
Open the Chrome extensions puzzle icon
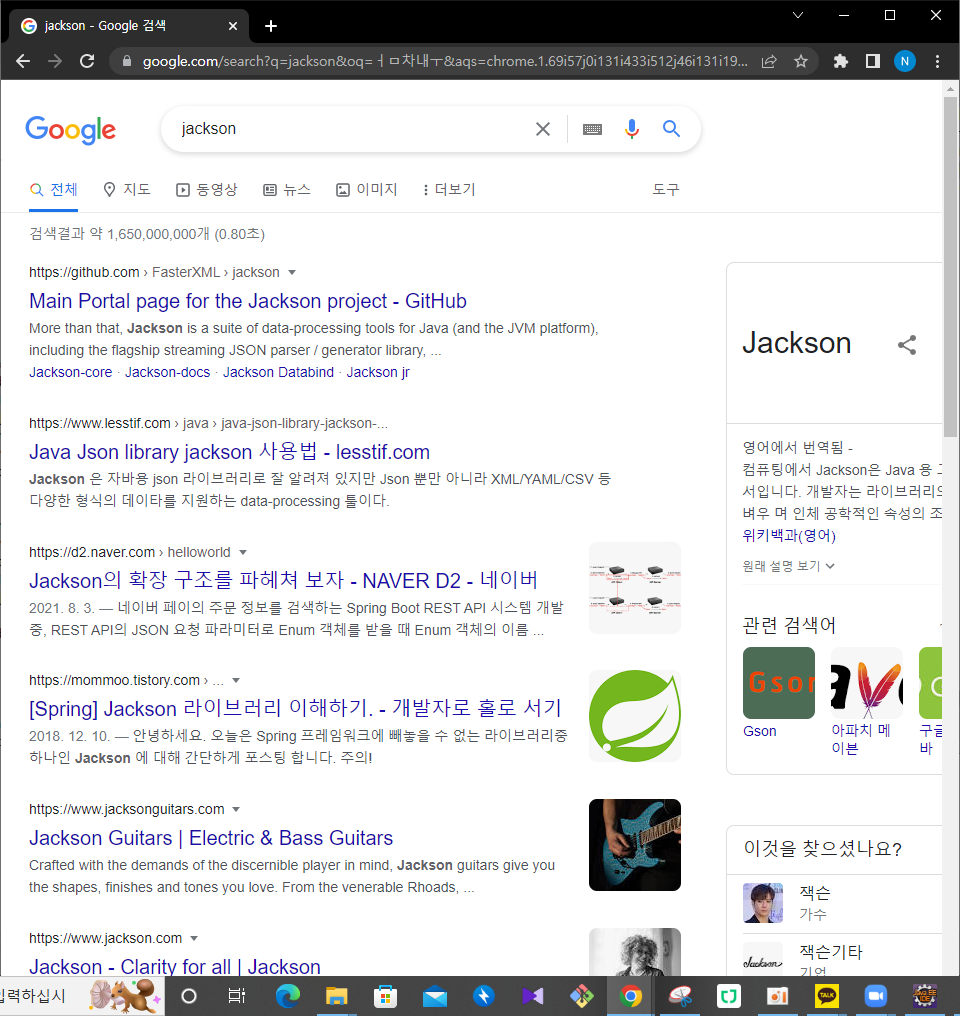coord(841,62)
